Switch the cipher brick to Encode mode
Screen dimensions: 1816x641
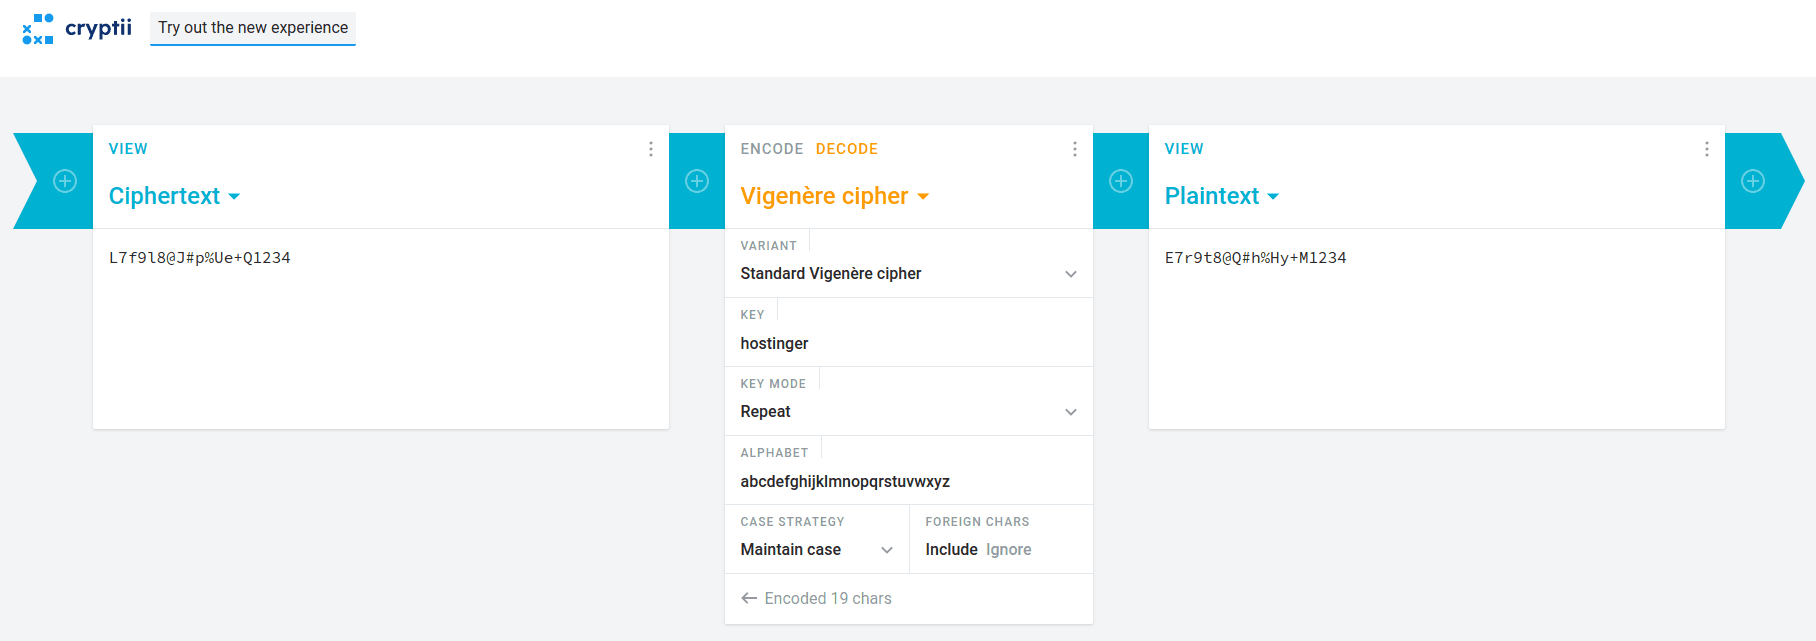772,149
